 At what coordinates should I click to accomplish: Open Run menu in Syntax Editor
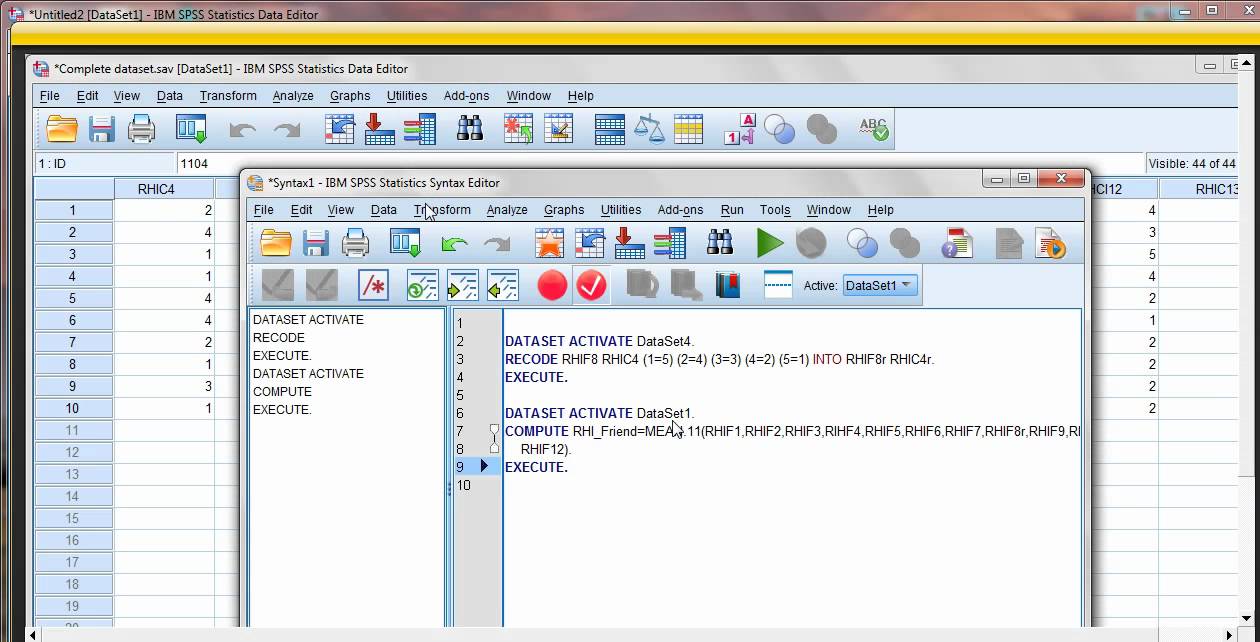click(732, 210)
